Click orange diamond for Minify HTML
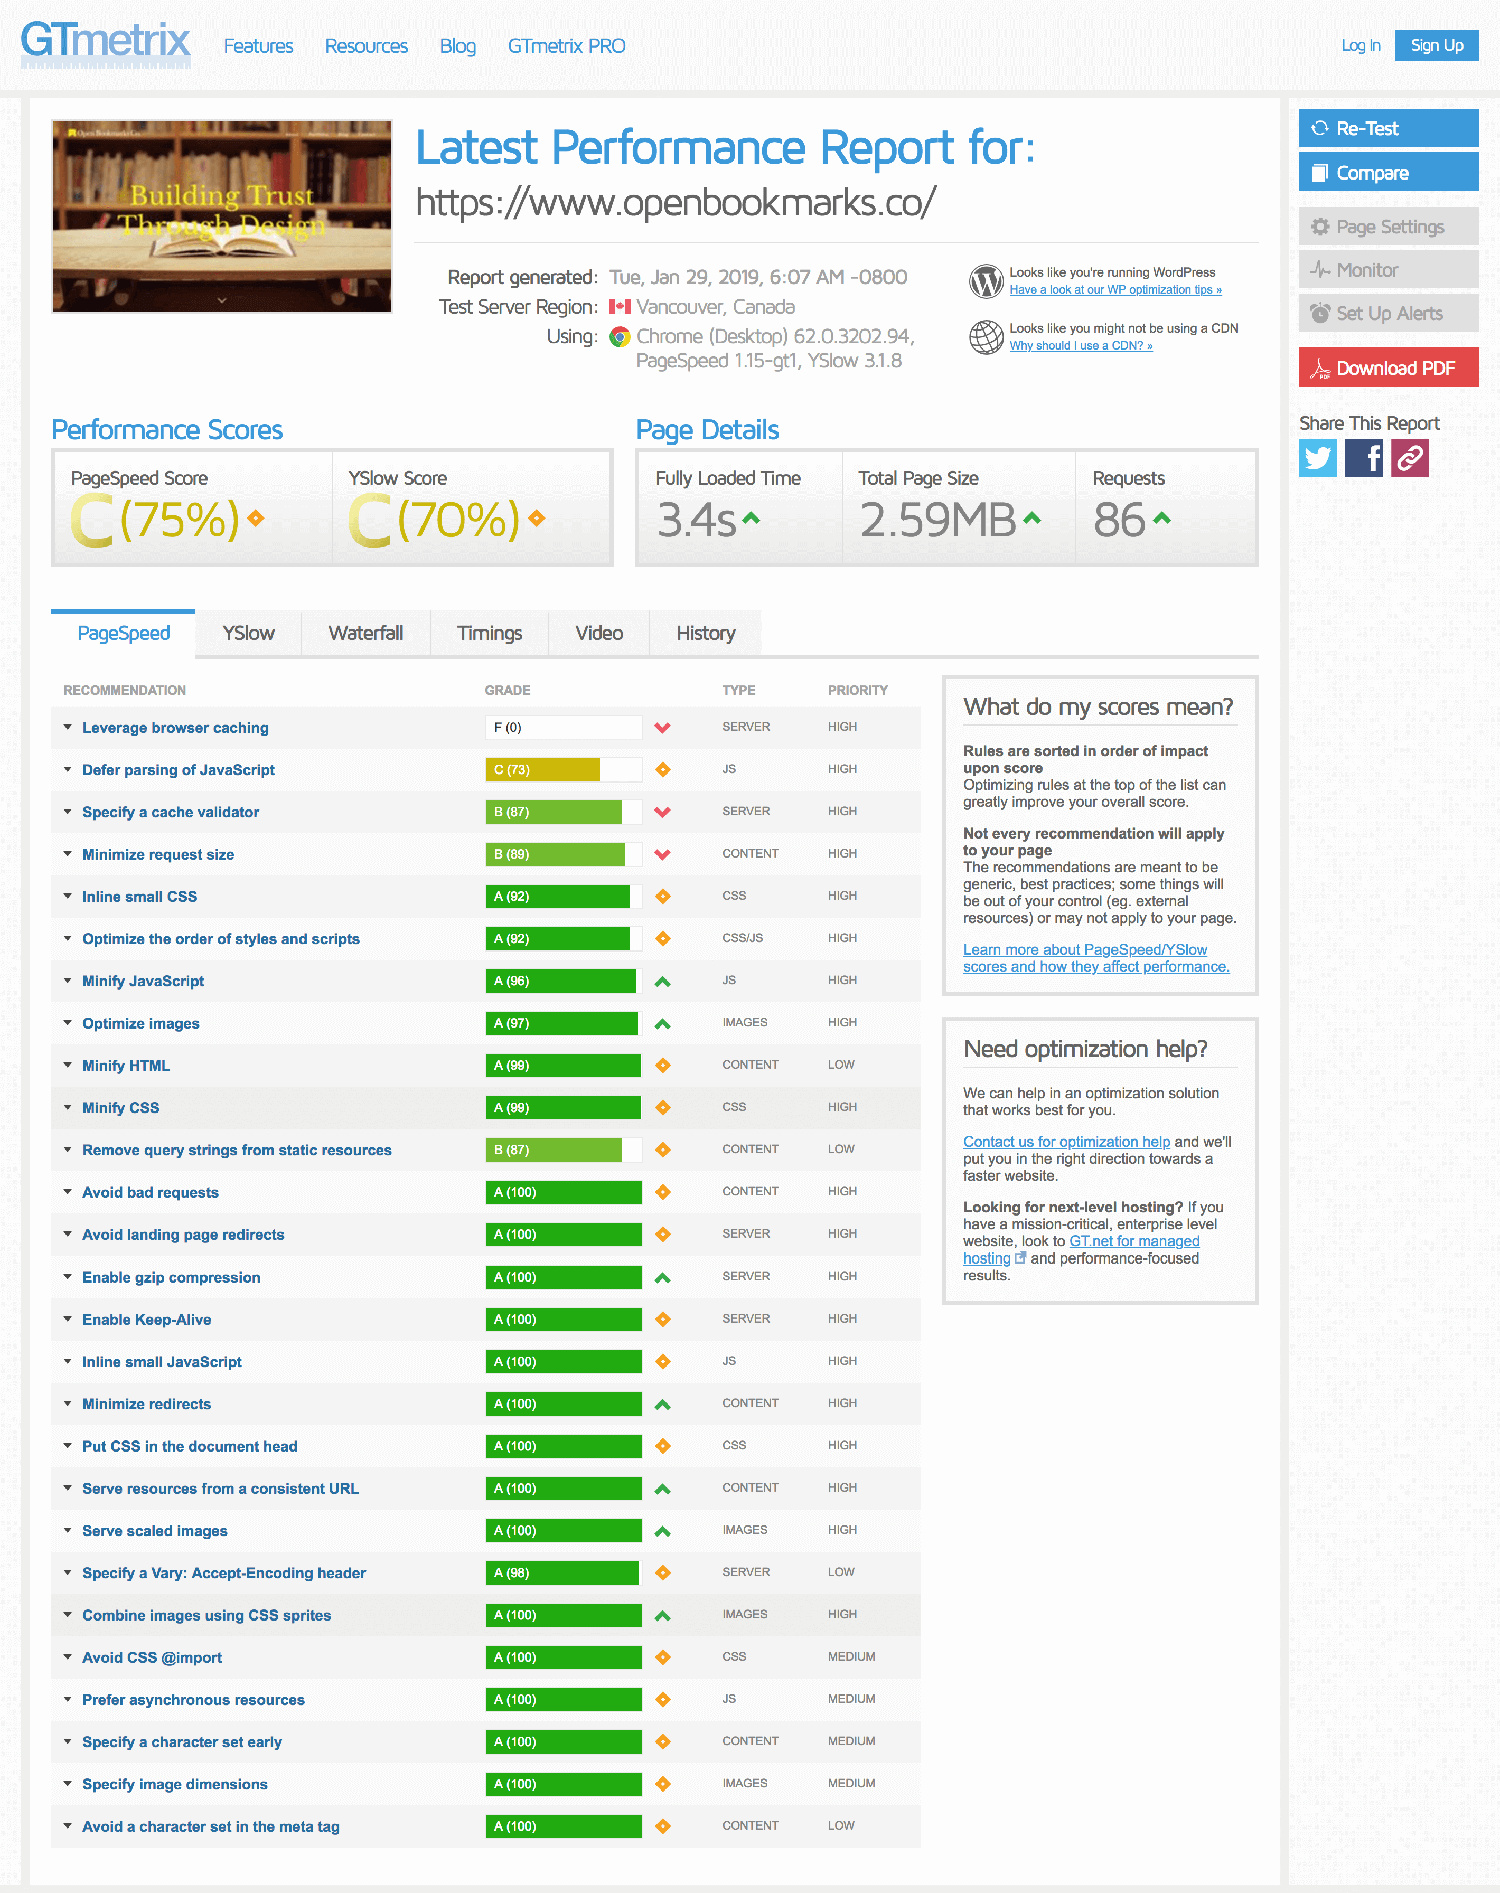Viewport: 1500px width, 1893px height. coord(662,1066)
